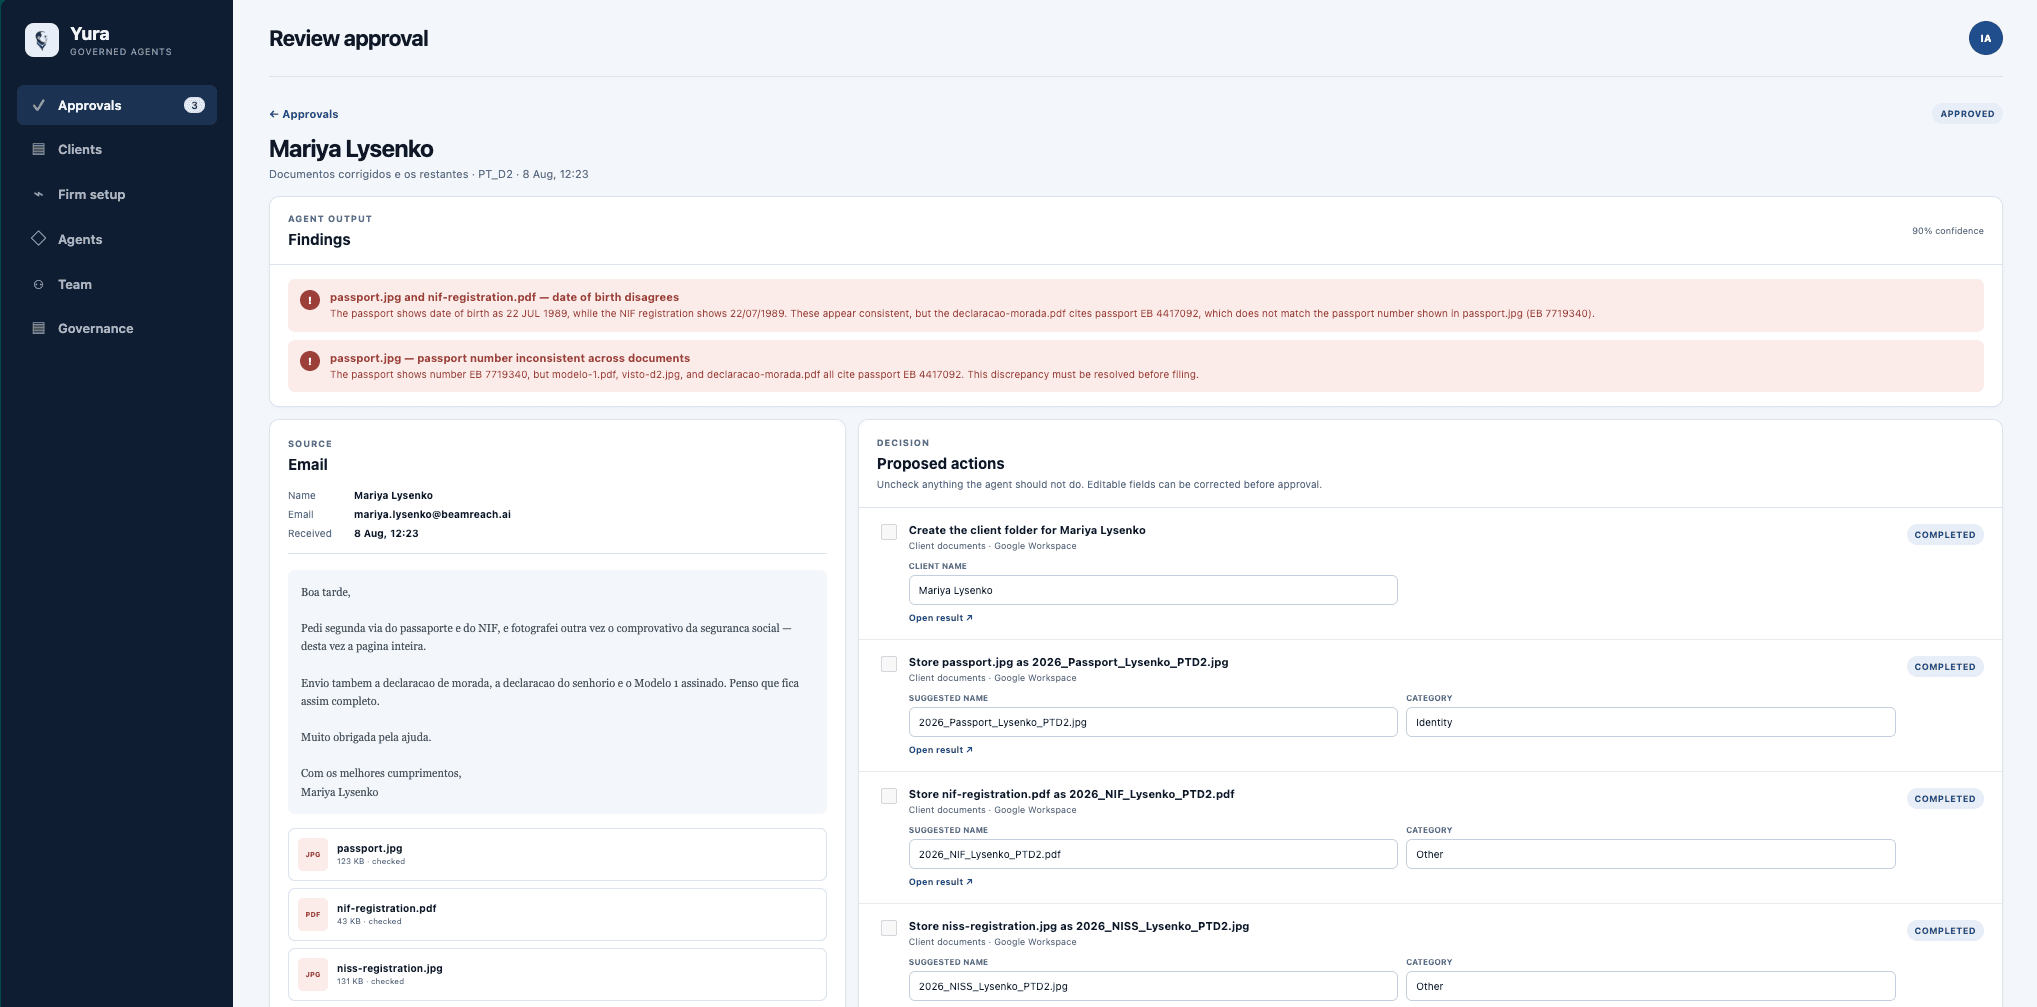Viewport: 2037px width, 1007px height.
Task: Click COMPLETED badge on niss-registration.jpg action
Action: (1945, 931)
